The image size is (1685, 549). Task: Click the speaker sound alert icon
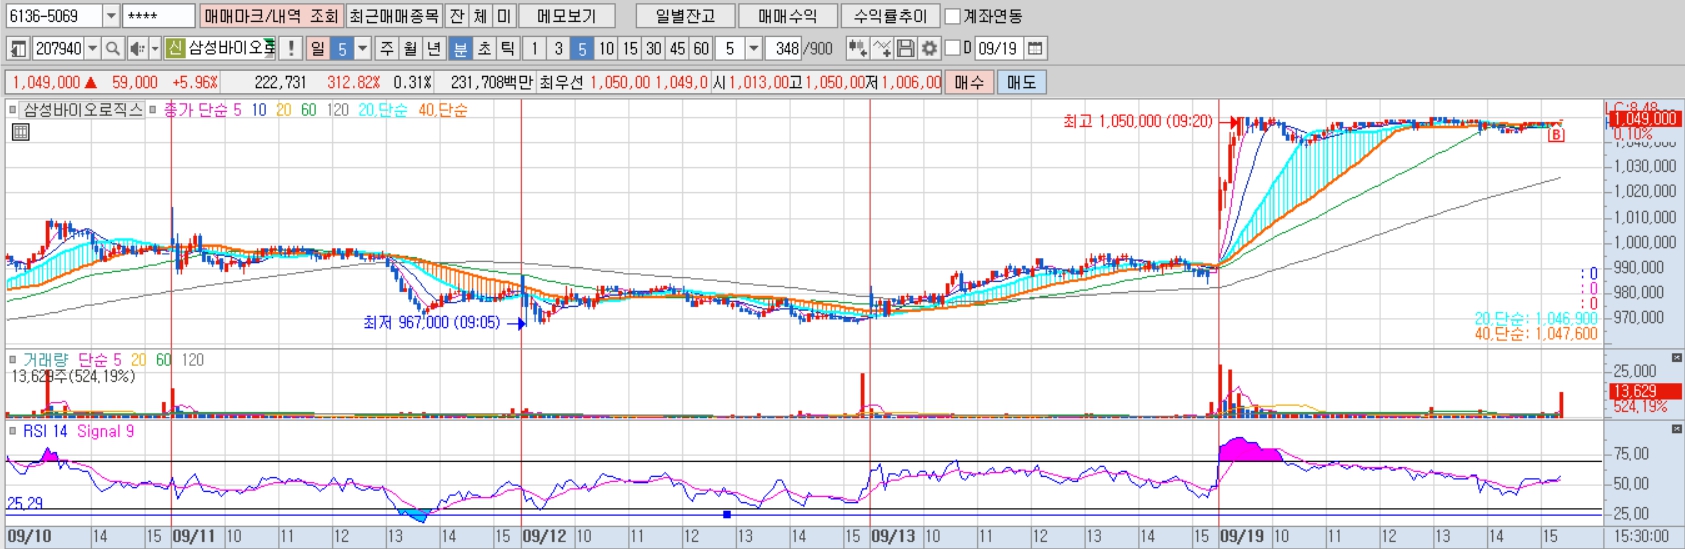137,48
